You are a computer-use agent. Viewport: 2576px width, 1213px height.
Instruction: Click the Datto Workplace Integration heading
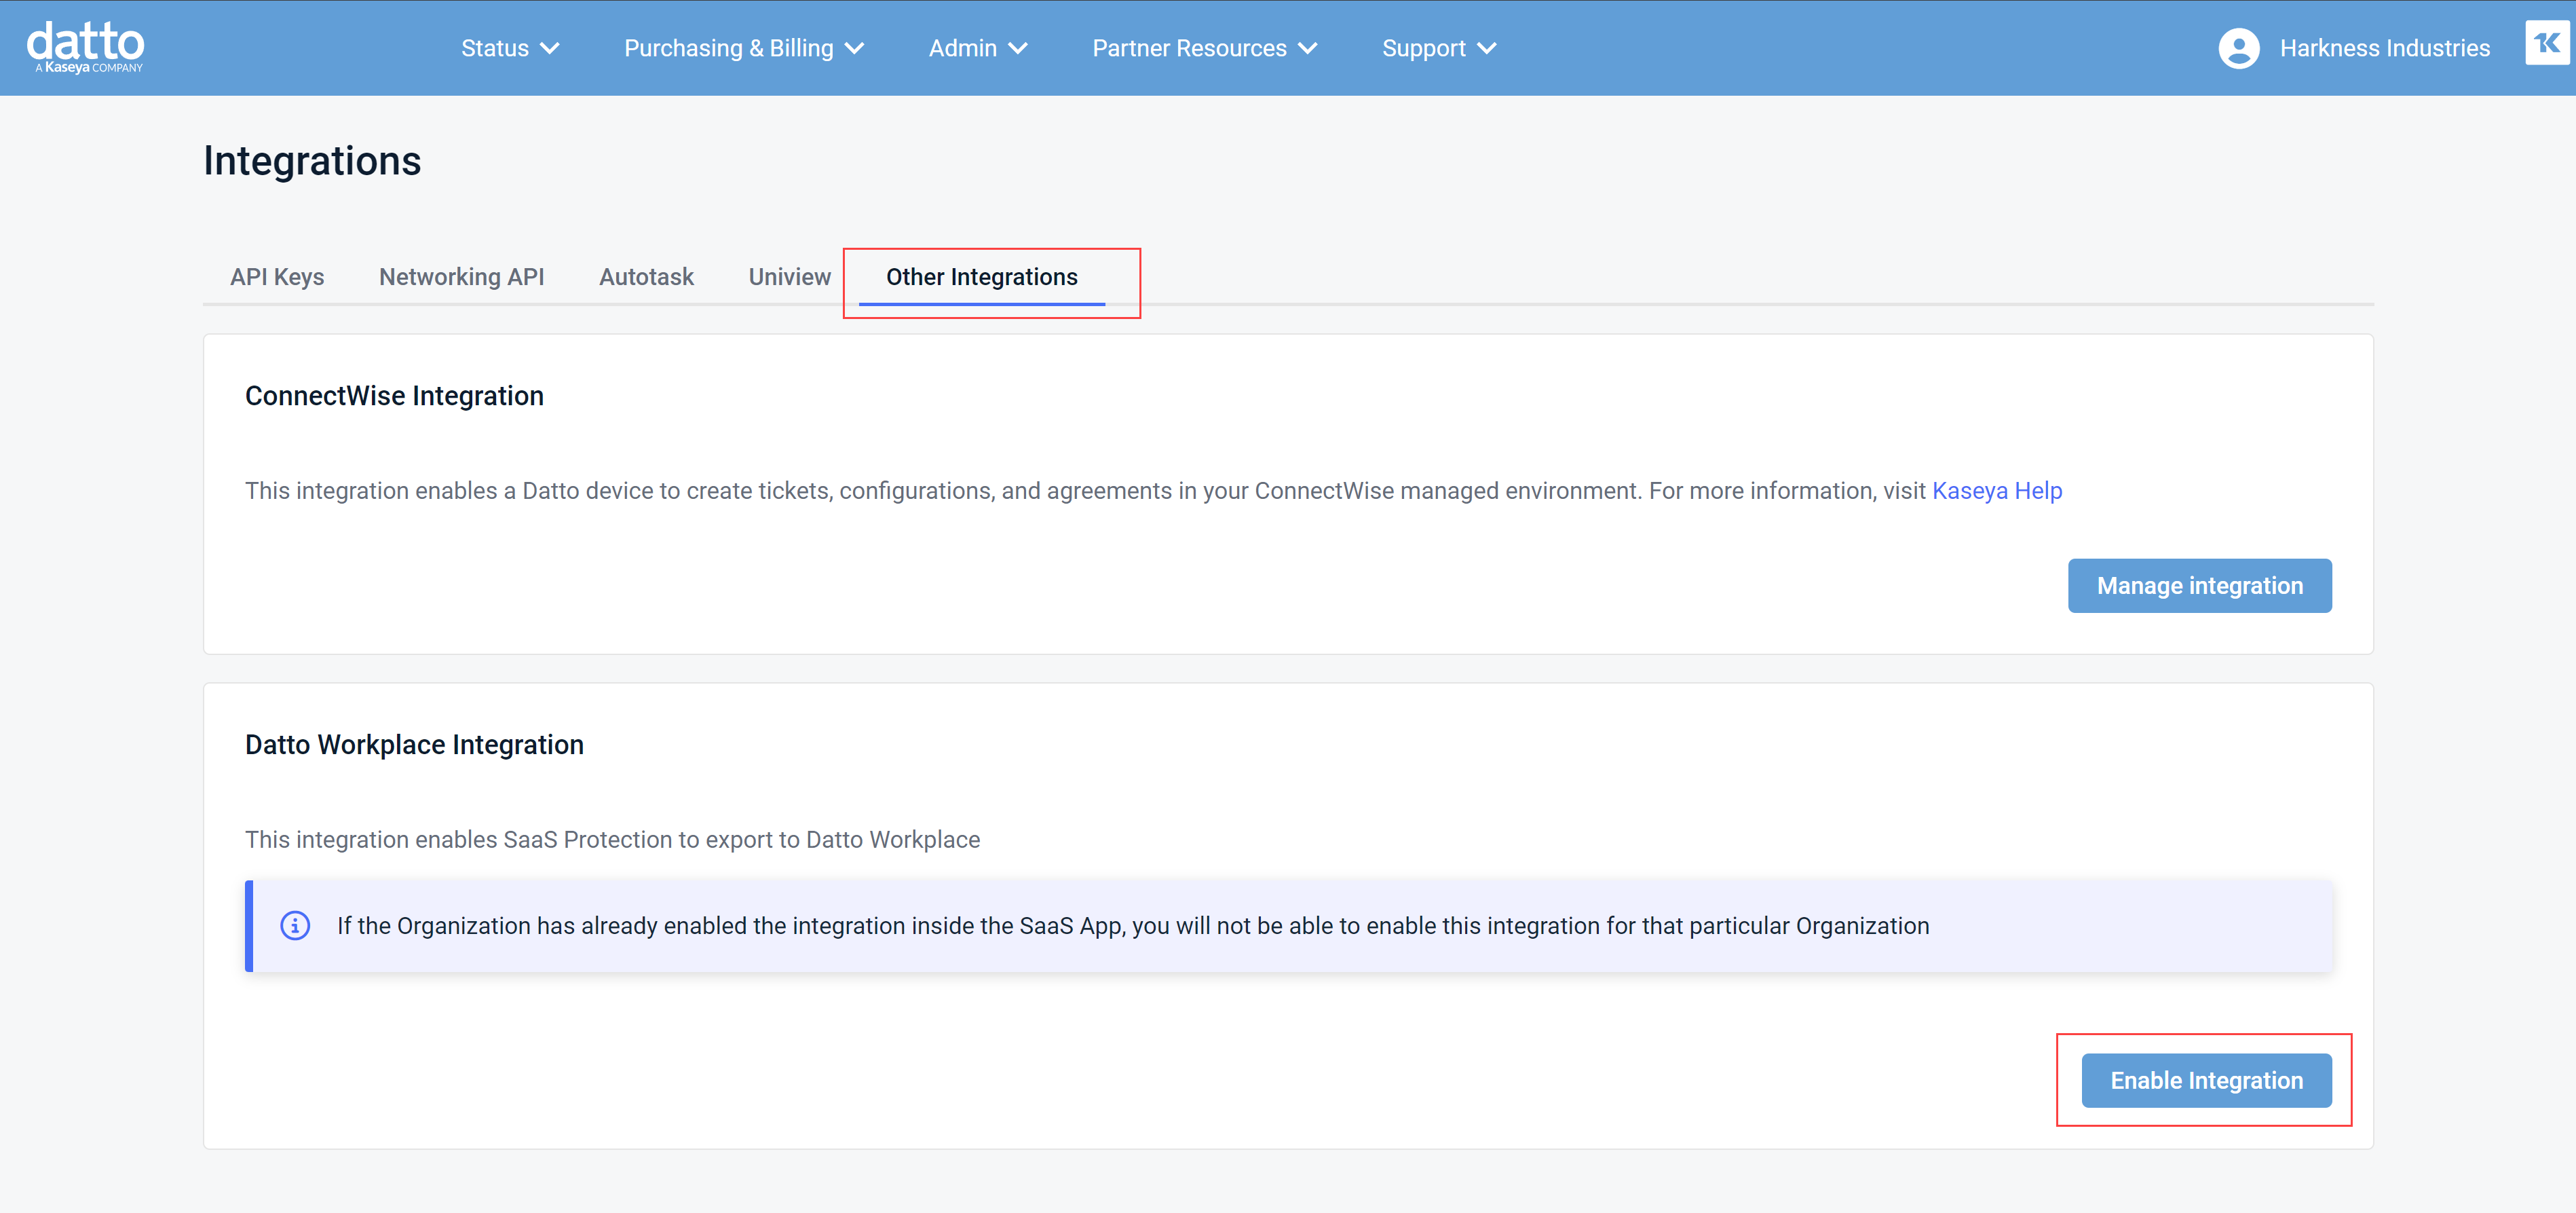pos(414,745)
